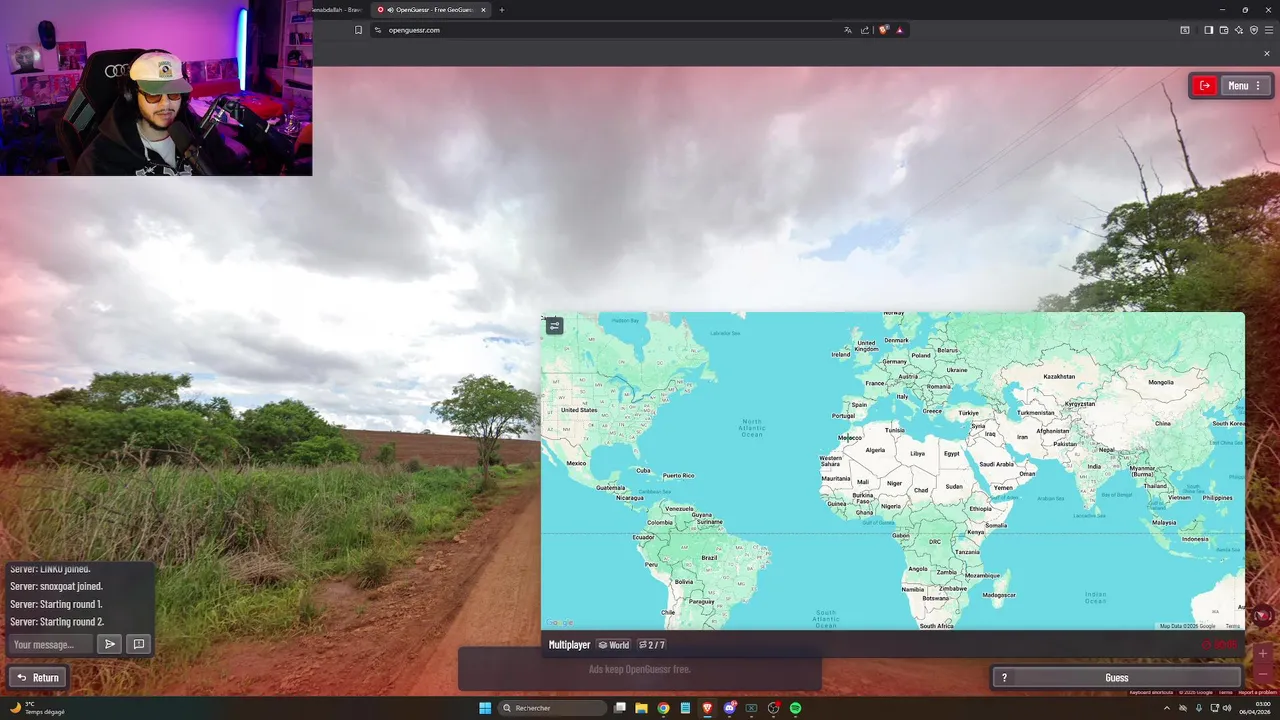This screenshot has width=1280, height=720.
Task: Click the compass icon beside map
Action: pos(1263,615)
